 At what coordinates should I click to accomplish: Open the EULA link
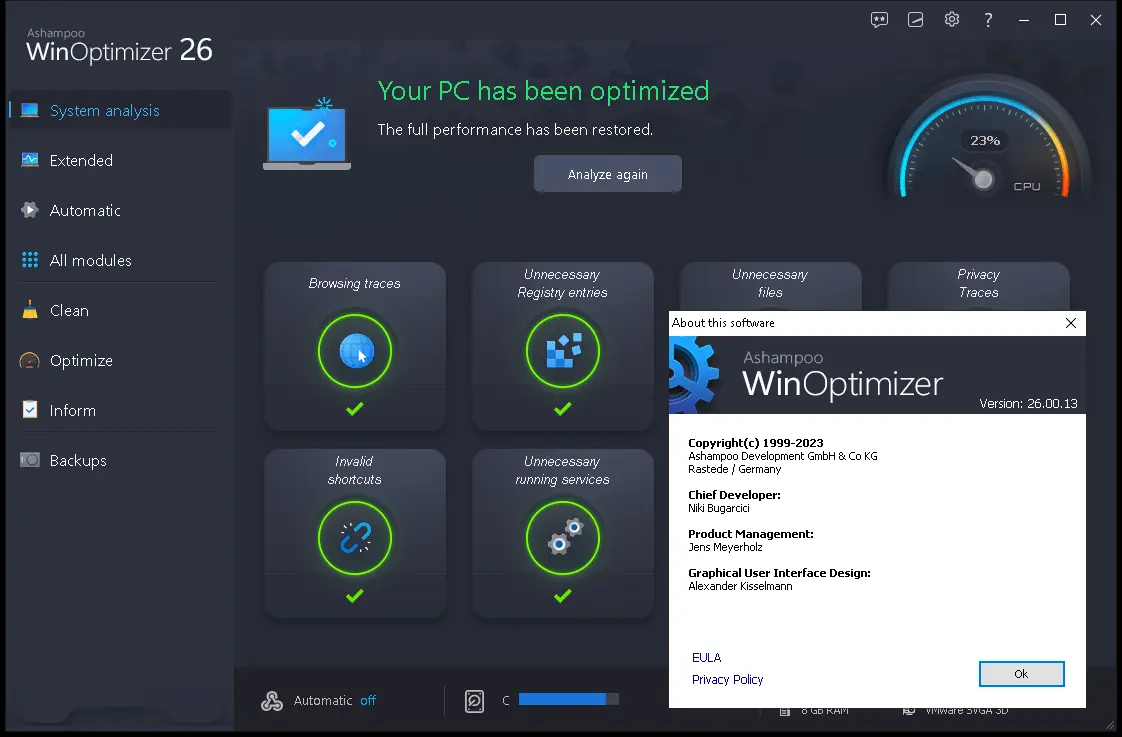pos(706,657)
